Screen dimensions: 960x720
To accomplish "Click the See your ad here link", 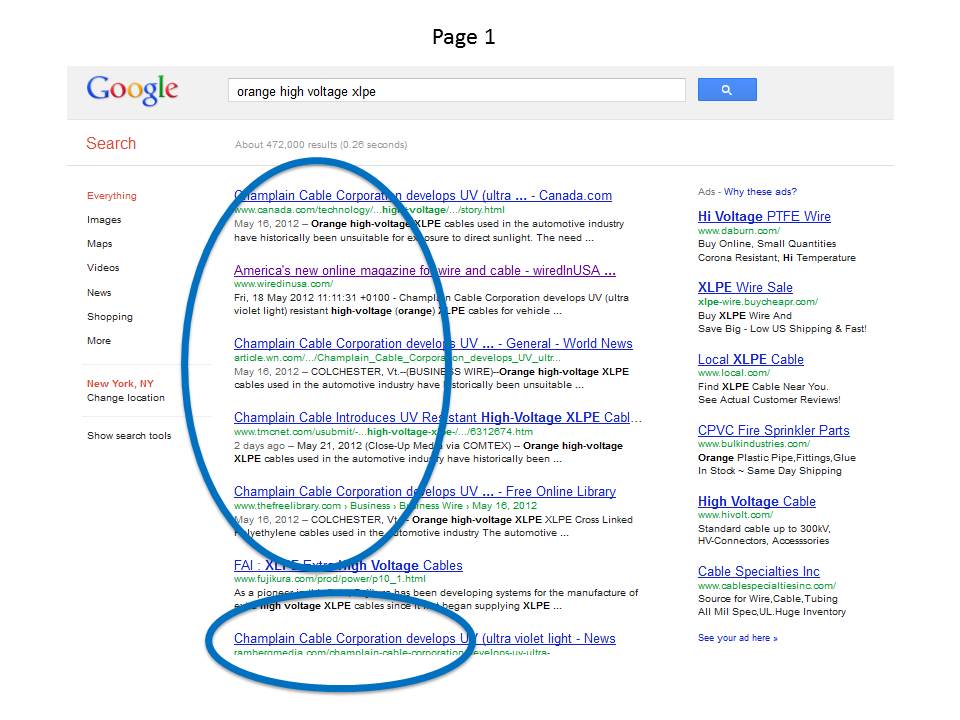I will pyautogui.click(x=738, y=638).
